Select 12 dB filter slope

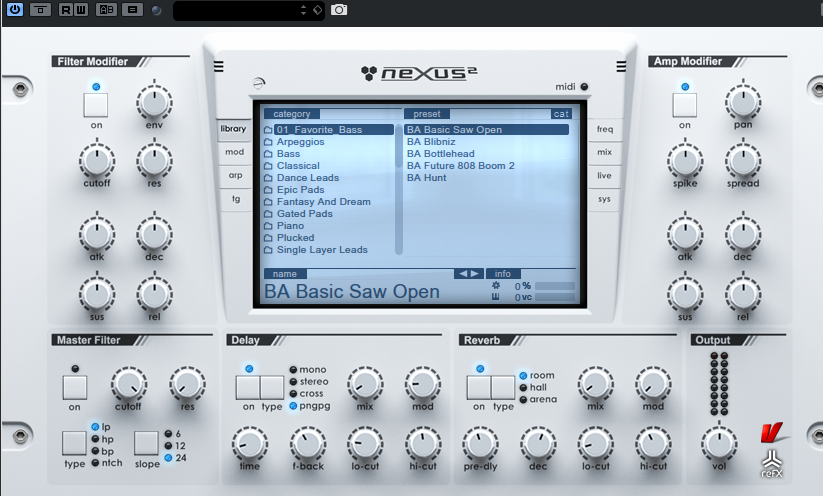pyautogui.click(x=175, y=446)
